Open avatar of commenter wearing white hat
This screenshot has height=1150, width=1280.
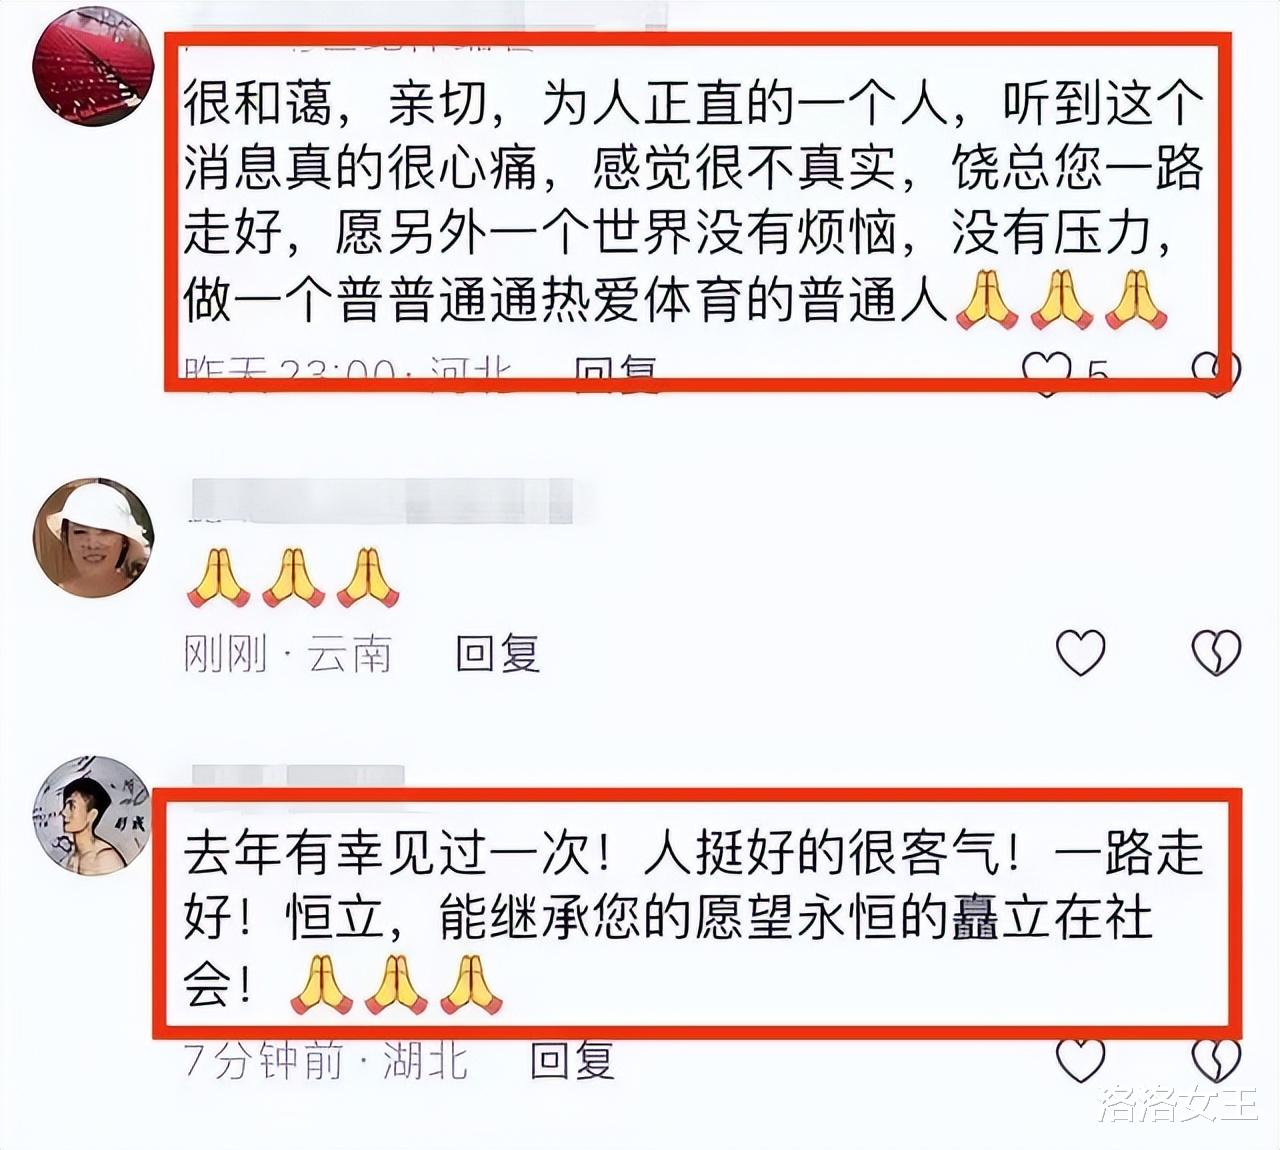click(x=92, y=537)
